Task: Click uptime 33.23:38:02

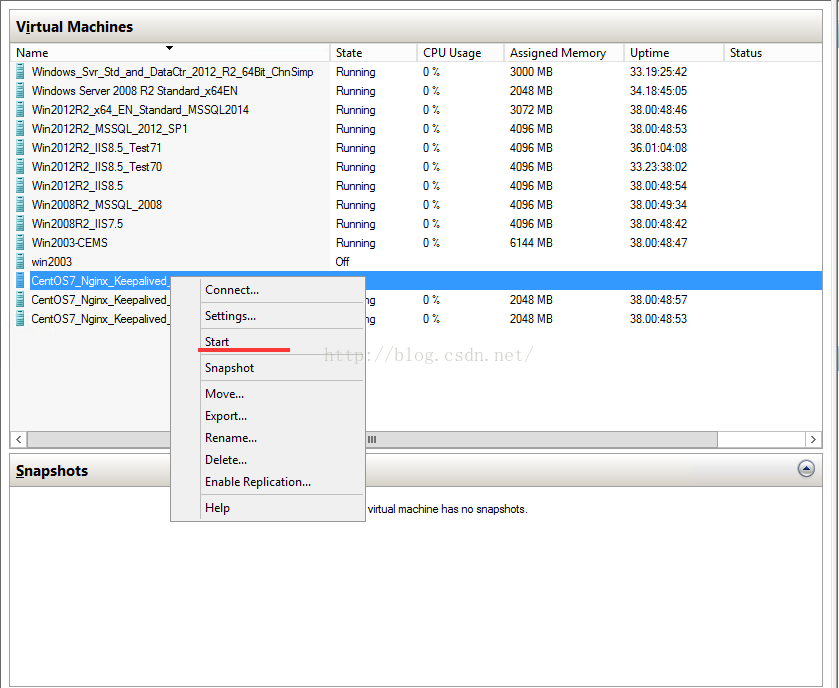Action: coord(658,166)
